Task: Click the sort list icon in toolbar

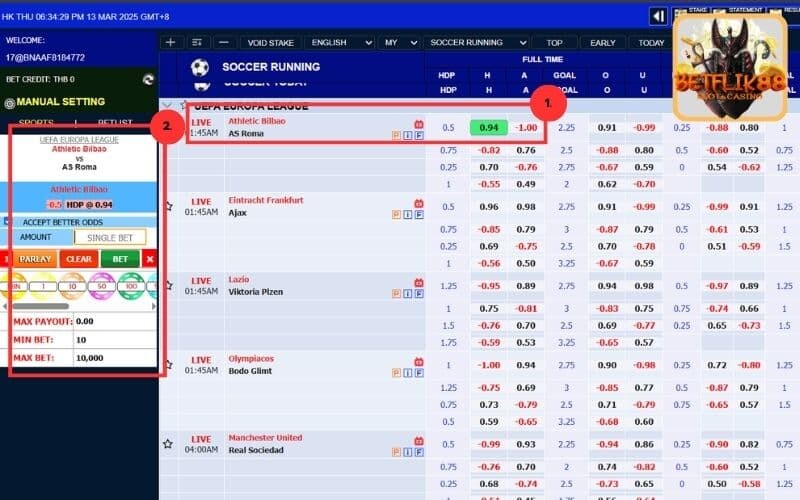Action: 197,42
